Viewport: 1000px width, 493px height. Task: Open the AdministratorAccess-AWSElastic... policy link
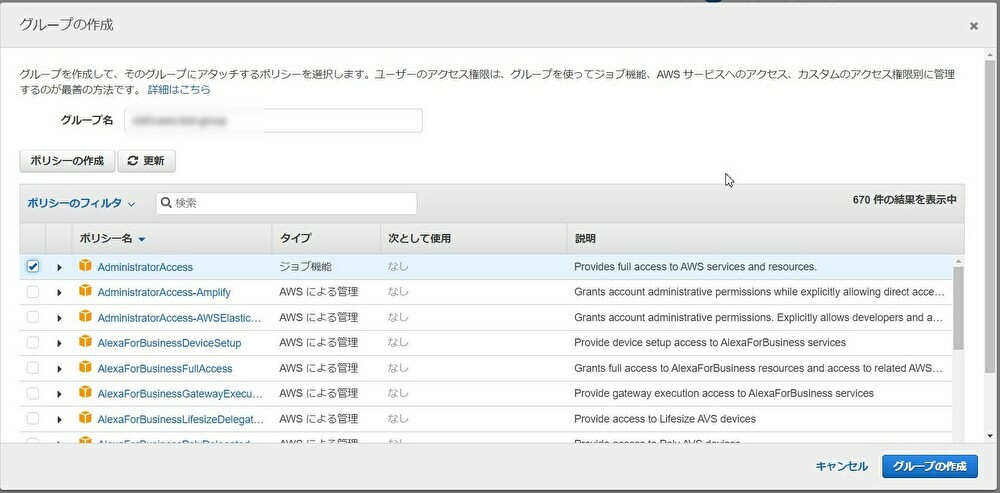point(179,318)
